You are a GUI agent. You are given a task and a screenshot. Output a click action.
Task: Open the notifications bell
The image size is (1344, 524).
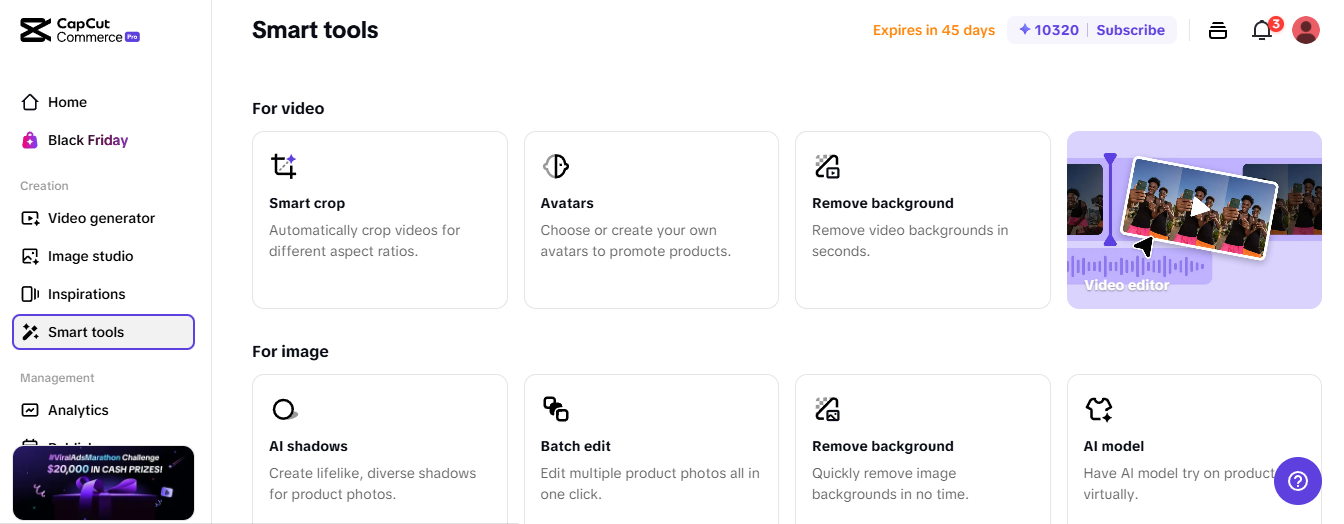(x=1262, y=30)
